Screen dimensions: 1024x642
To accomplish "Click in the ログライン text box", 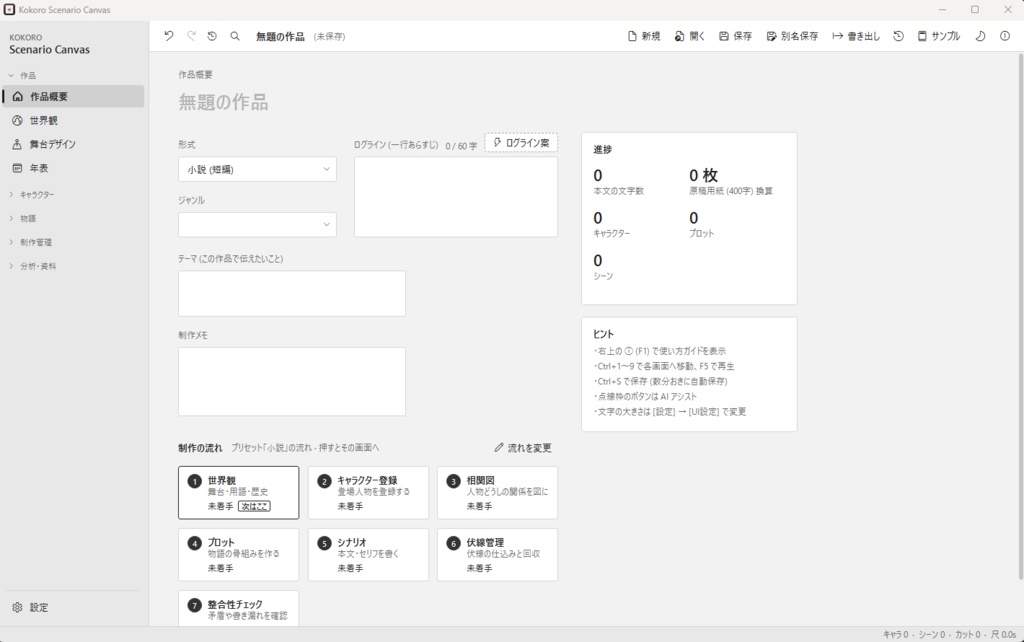I will (456, 197).
